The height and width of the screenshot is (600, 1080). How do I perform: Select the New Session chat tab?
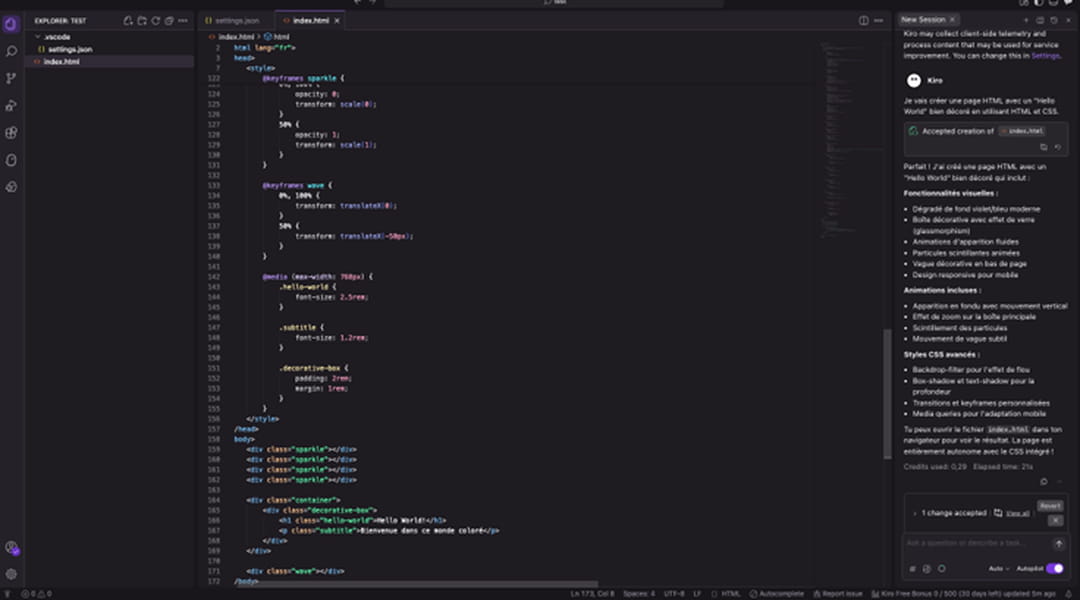[x=922, y=19]
